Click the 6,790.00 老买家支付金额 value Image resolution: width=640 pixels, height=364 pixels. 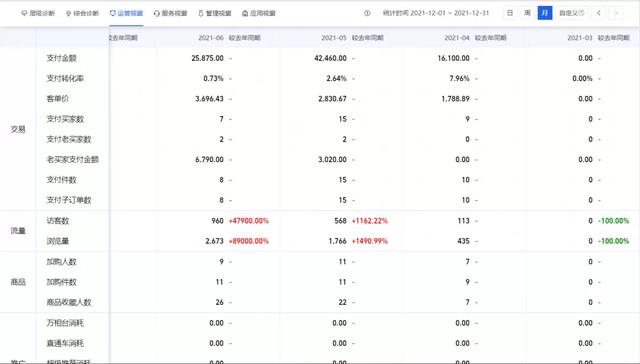tap(209, 160)
